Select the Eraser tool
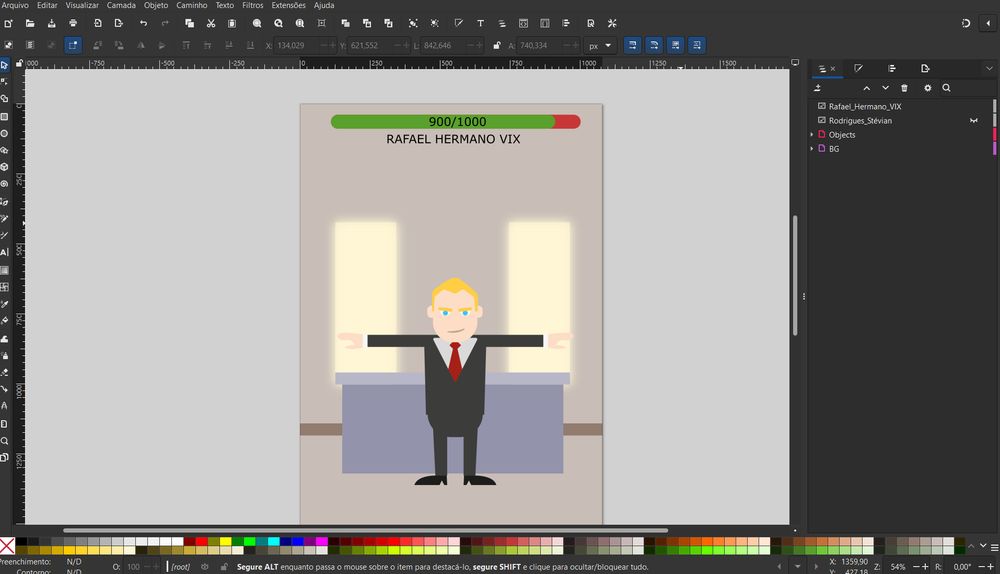This screenshot has width=1000, height=574. point(4,372)
